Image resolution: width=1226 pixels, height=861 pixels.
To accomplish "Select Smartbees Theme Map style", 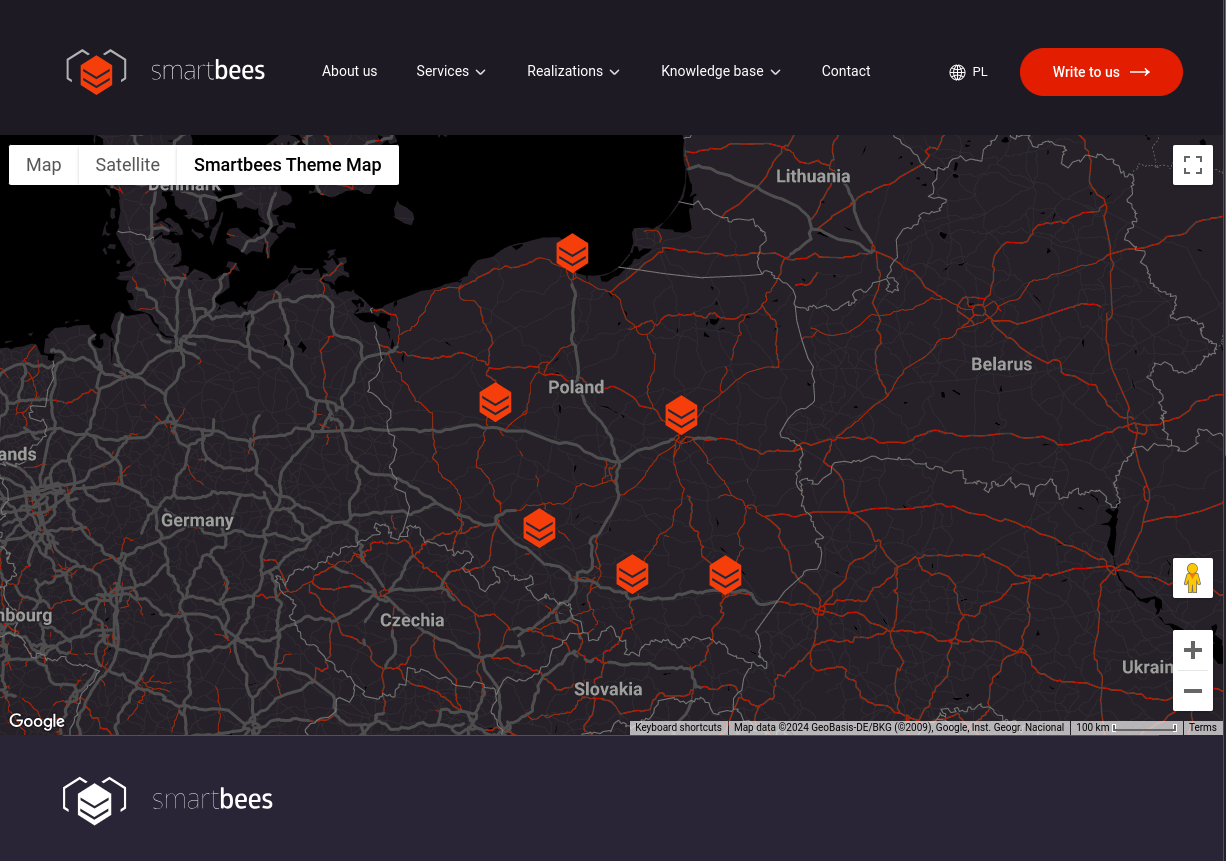I will 288,165.
